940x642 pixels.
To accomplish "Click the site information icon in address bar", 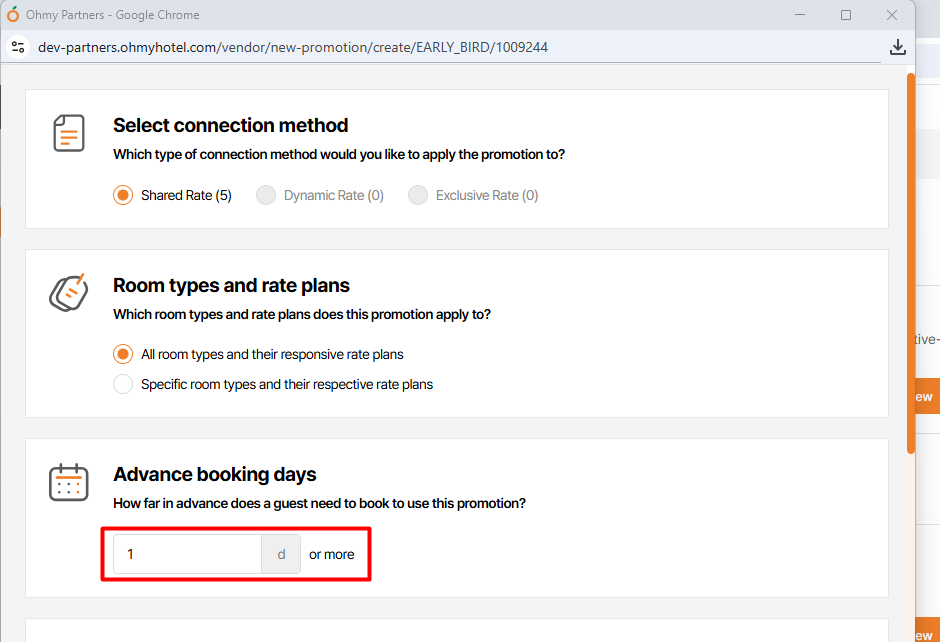I will click(17, 47).
